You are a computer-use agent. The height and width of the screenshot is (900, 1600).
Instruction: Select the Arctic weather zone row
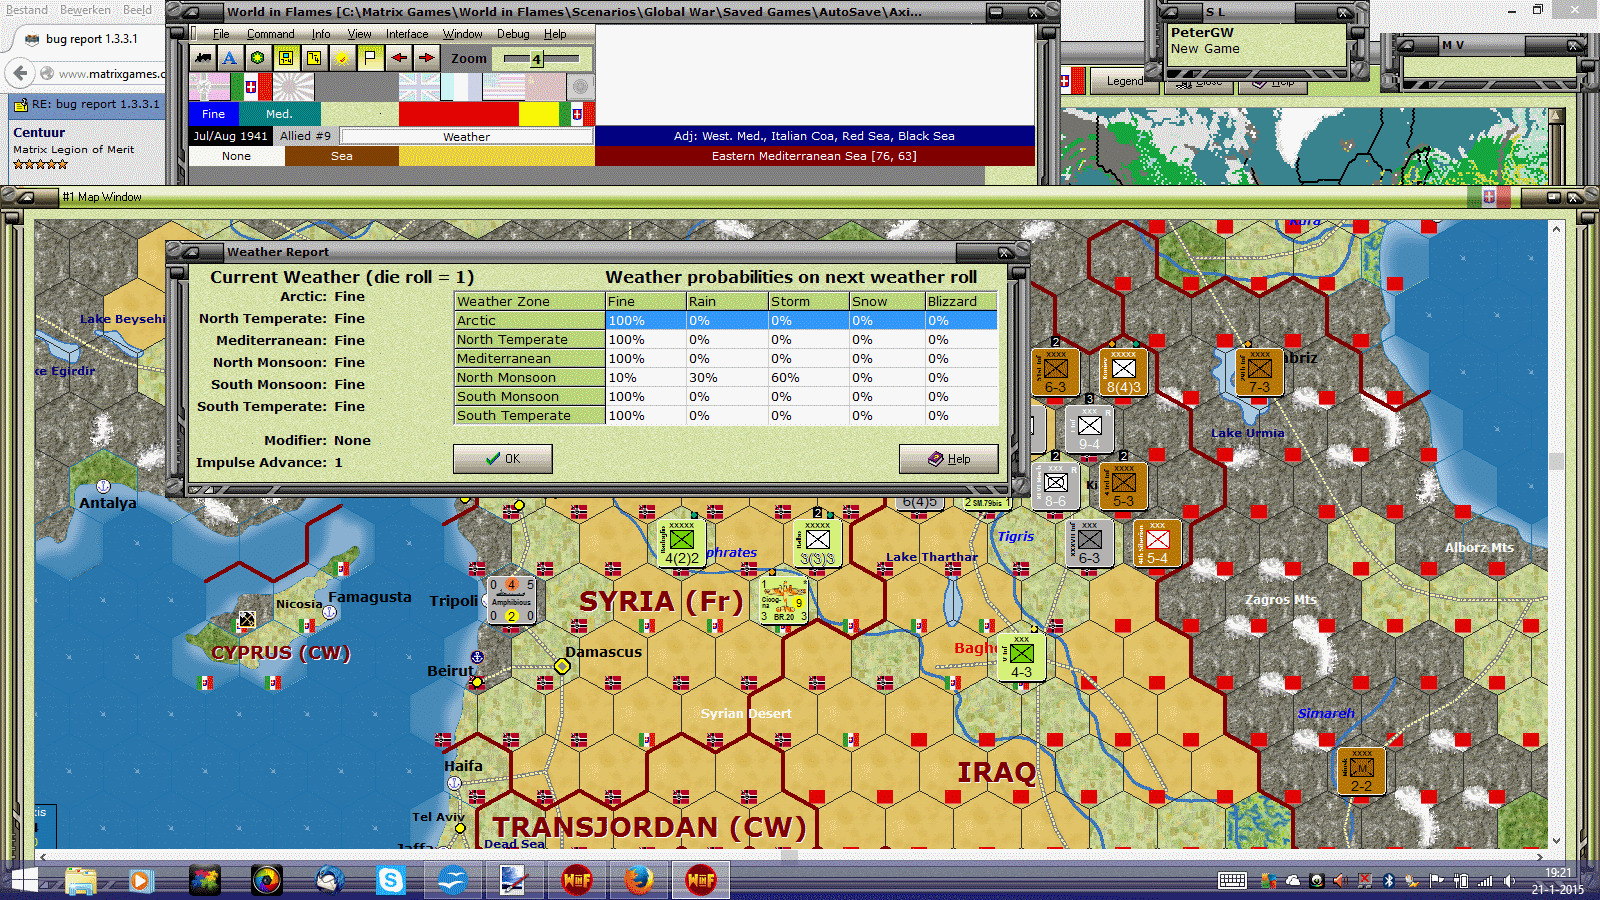[x=726, y=321]
